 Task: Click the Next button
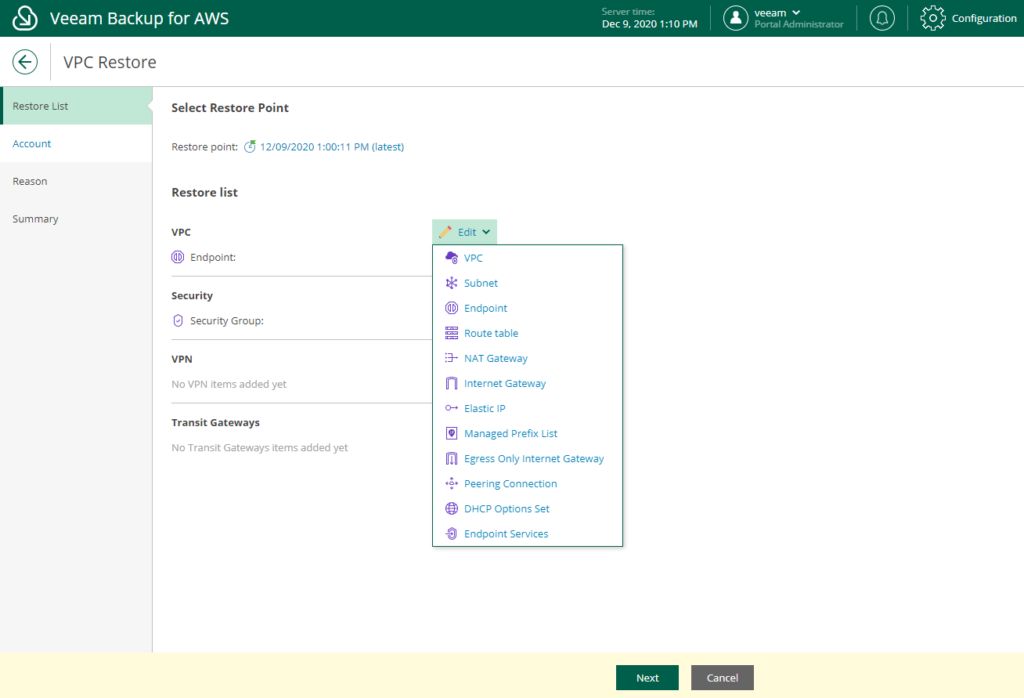(x=647, y=678)
